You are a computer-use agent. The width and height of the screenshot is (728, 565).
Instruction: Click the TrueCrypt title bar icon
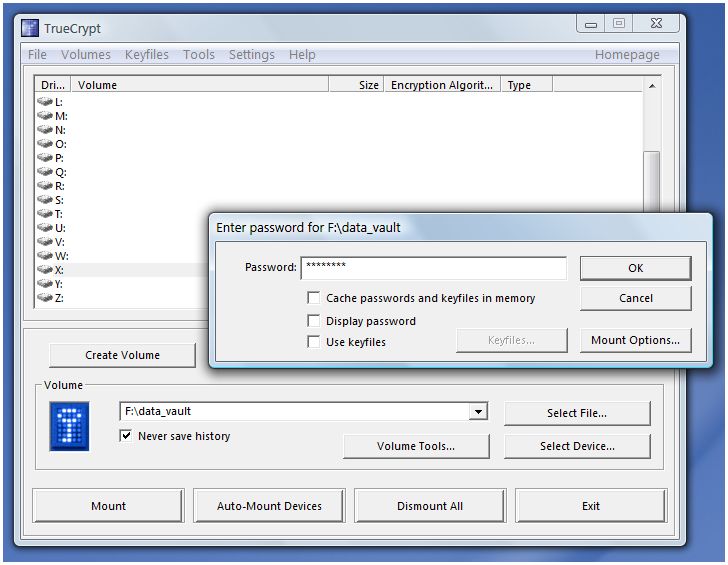(x=30, y=28)
